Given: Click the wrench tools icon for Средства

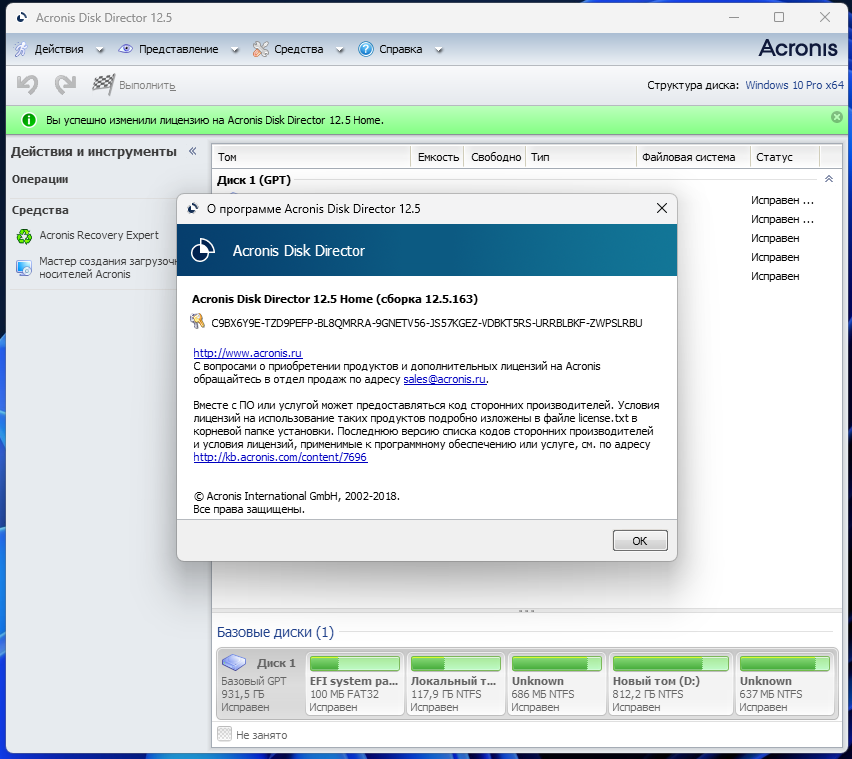Looking at the screenshot, I should click(x=260, y=49).
